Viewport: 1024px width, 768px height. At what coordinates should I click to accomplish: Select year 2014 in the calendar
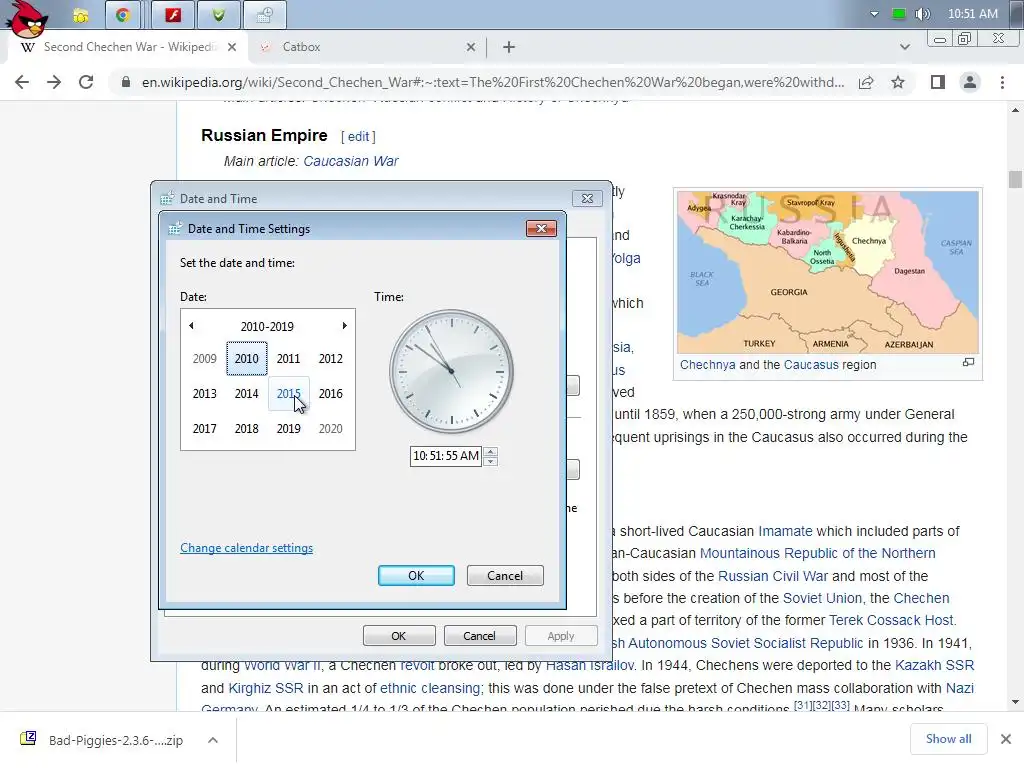click(x=247, y=394)
